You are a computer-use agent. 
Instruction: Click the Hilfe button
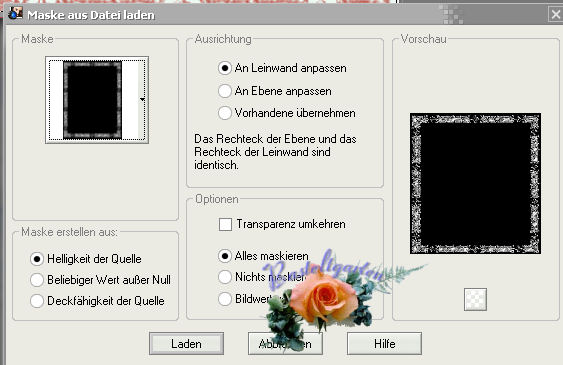click(x=384, y=343)
